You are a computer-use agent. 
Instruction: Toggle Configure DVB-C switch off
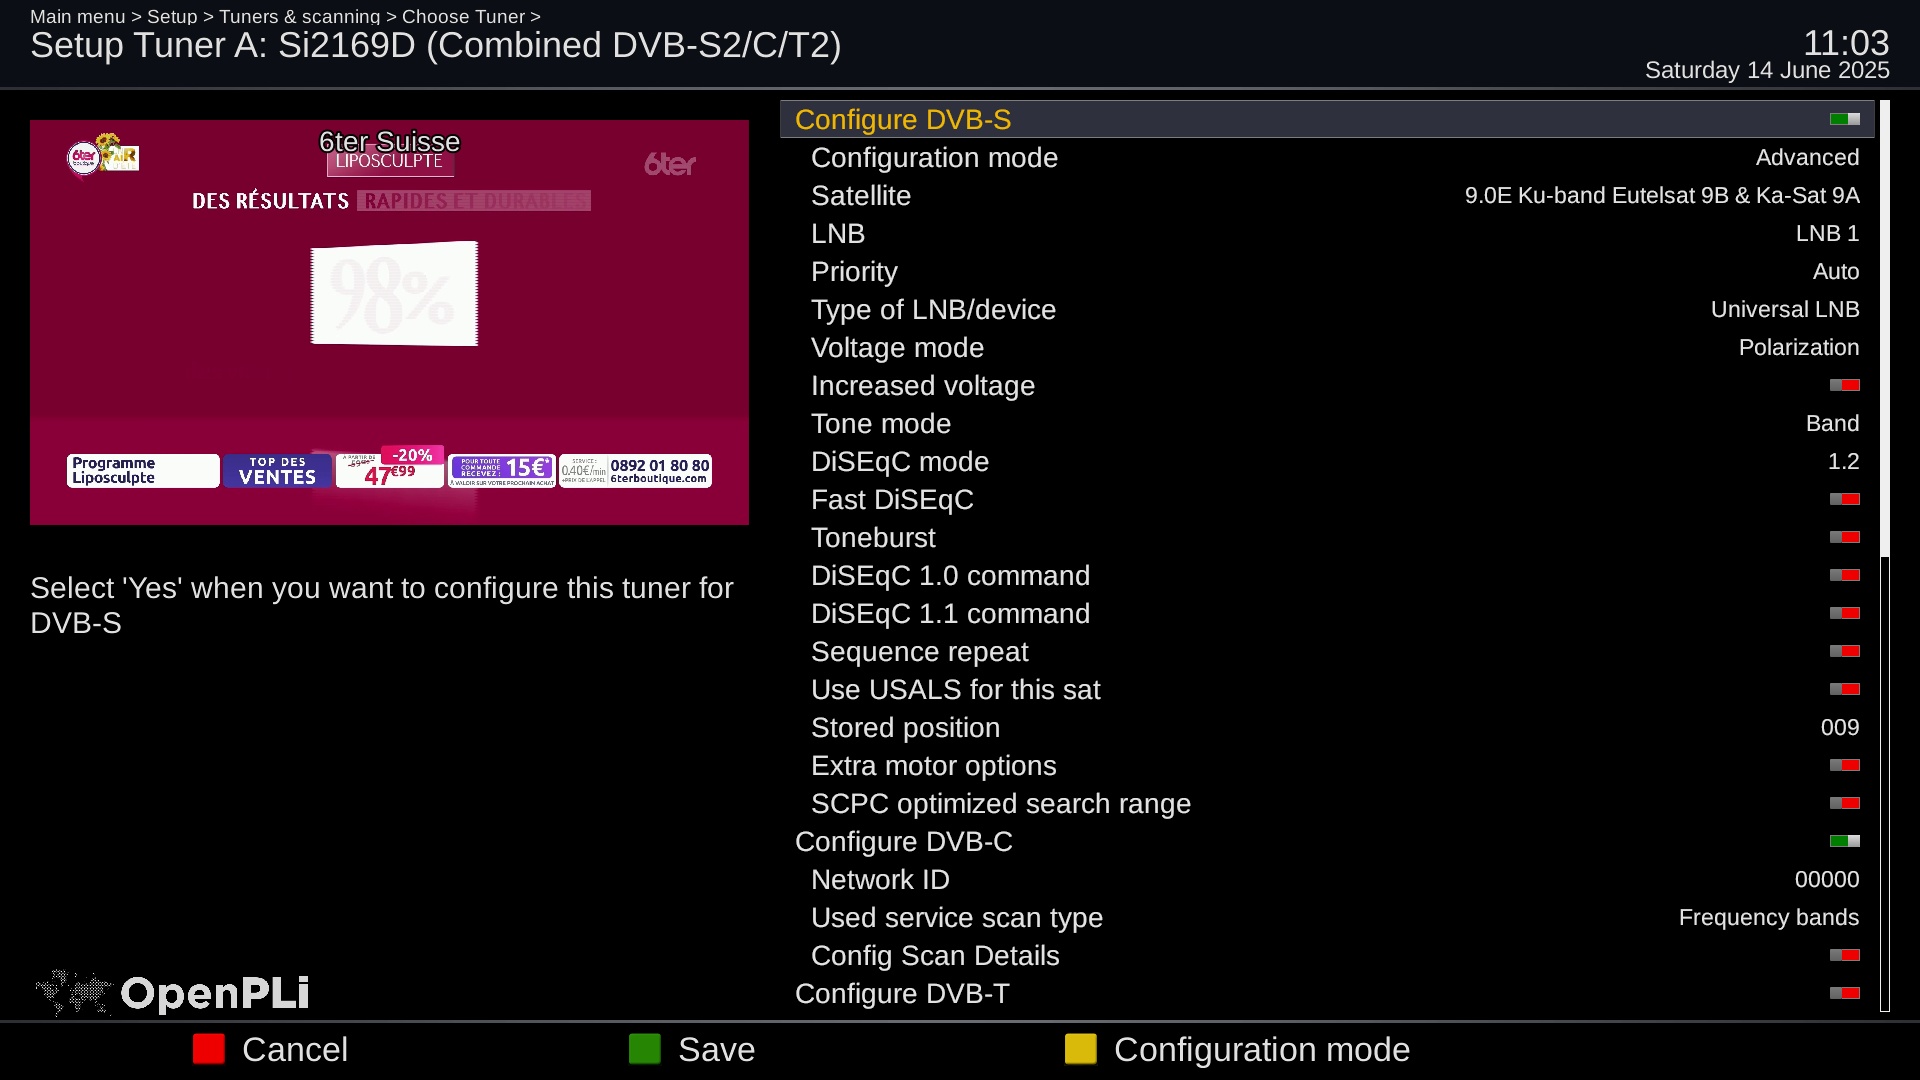pyautogui.click(x=1844, y=841)
